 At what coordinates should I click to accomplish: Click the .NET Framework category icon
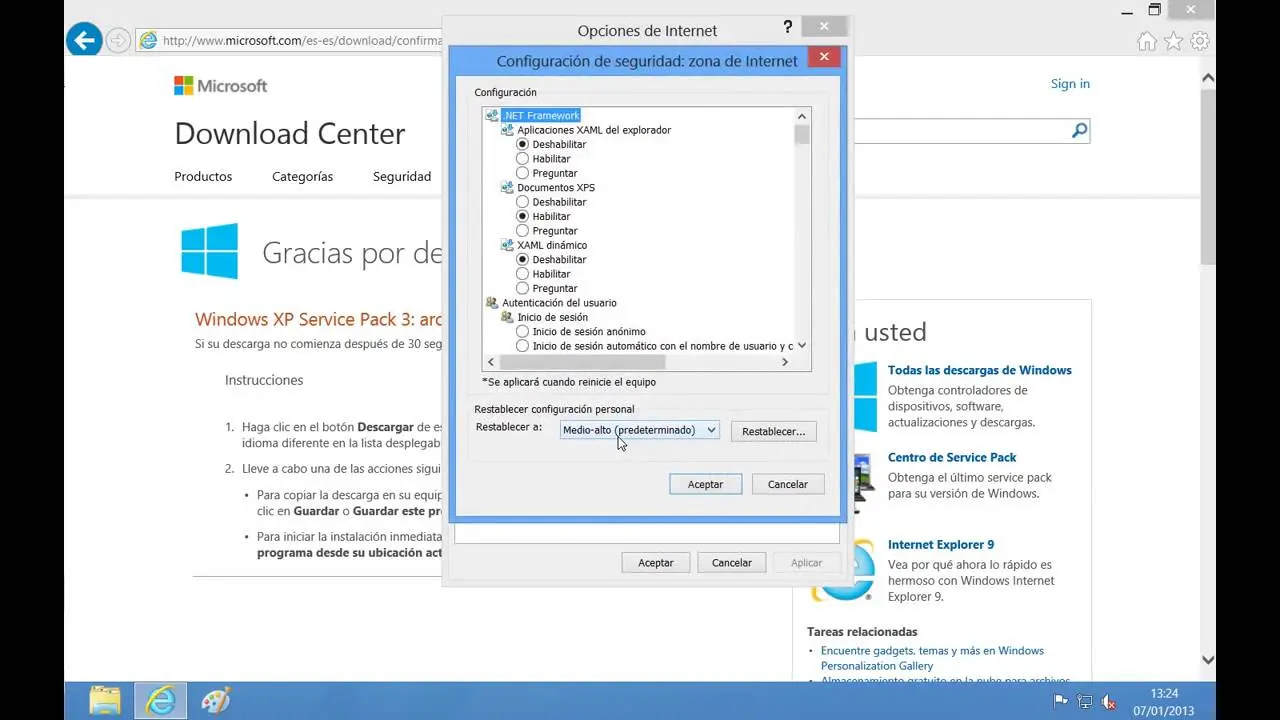click(492, 116)
